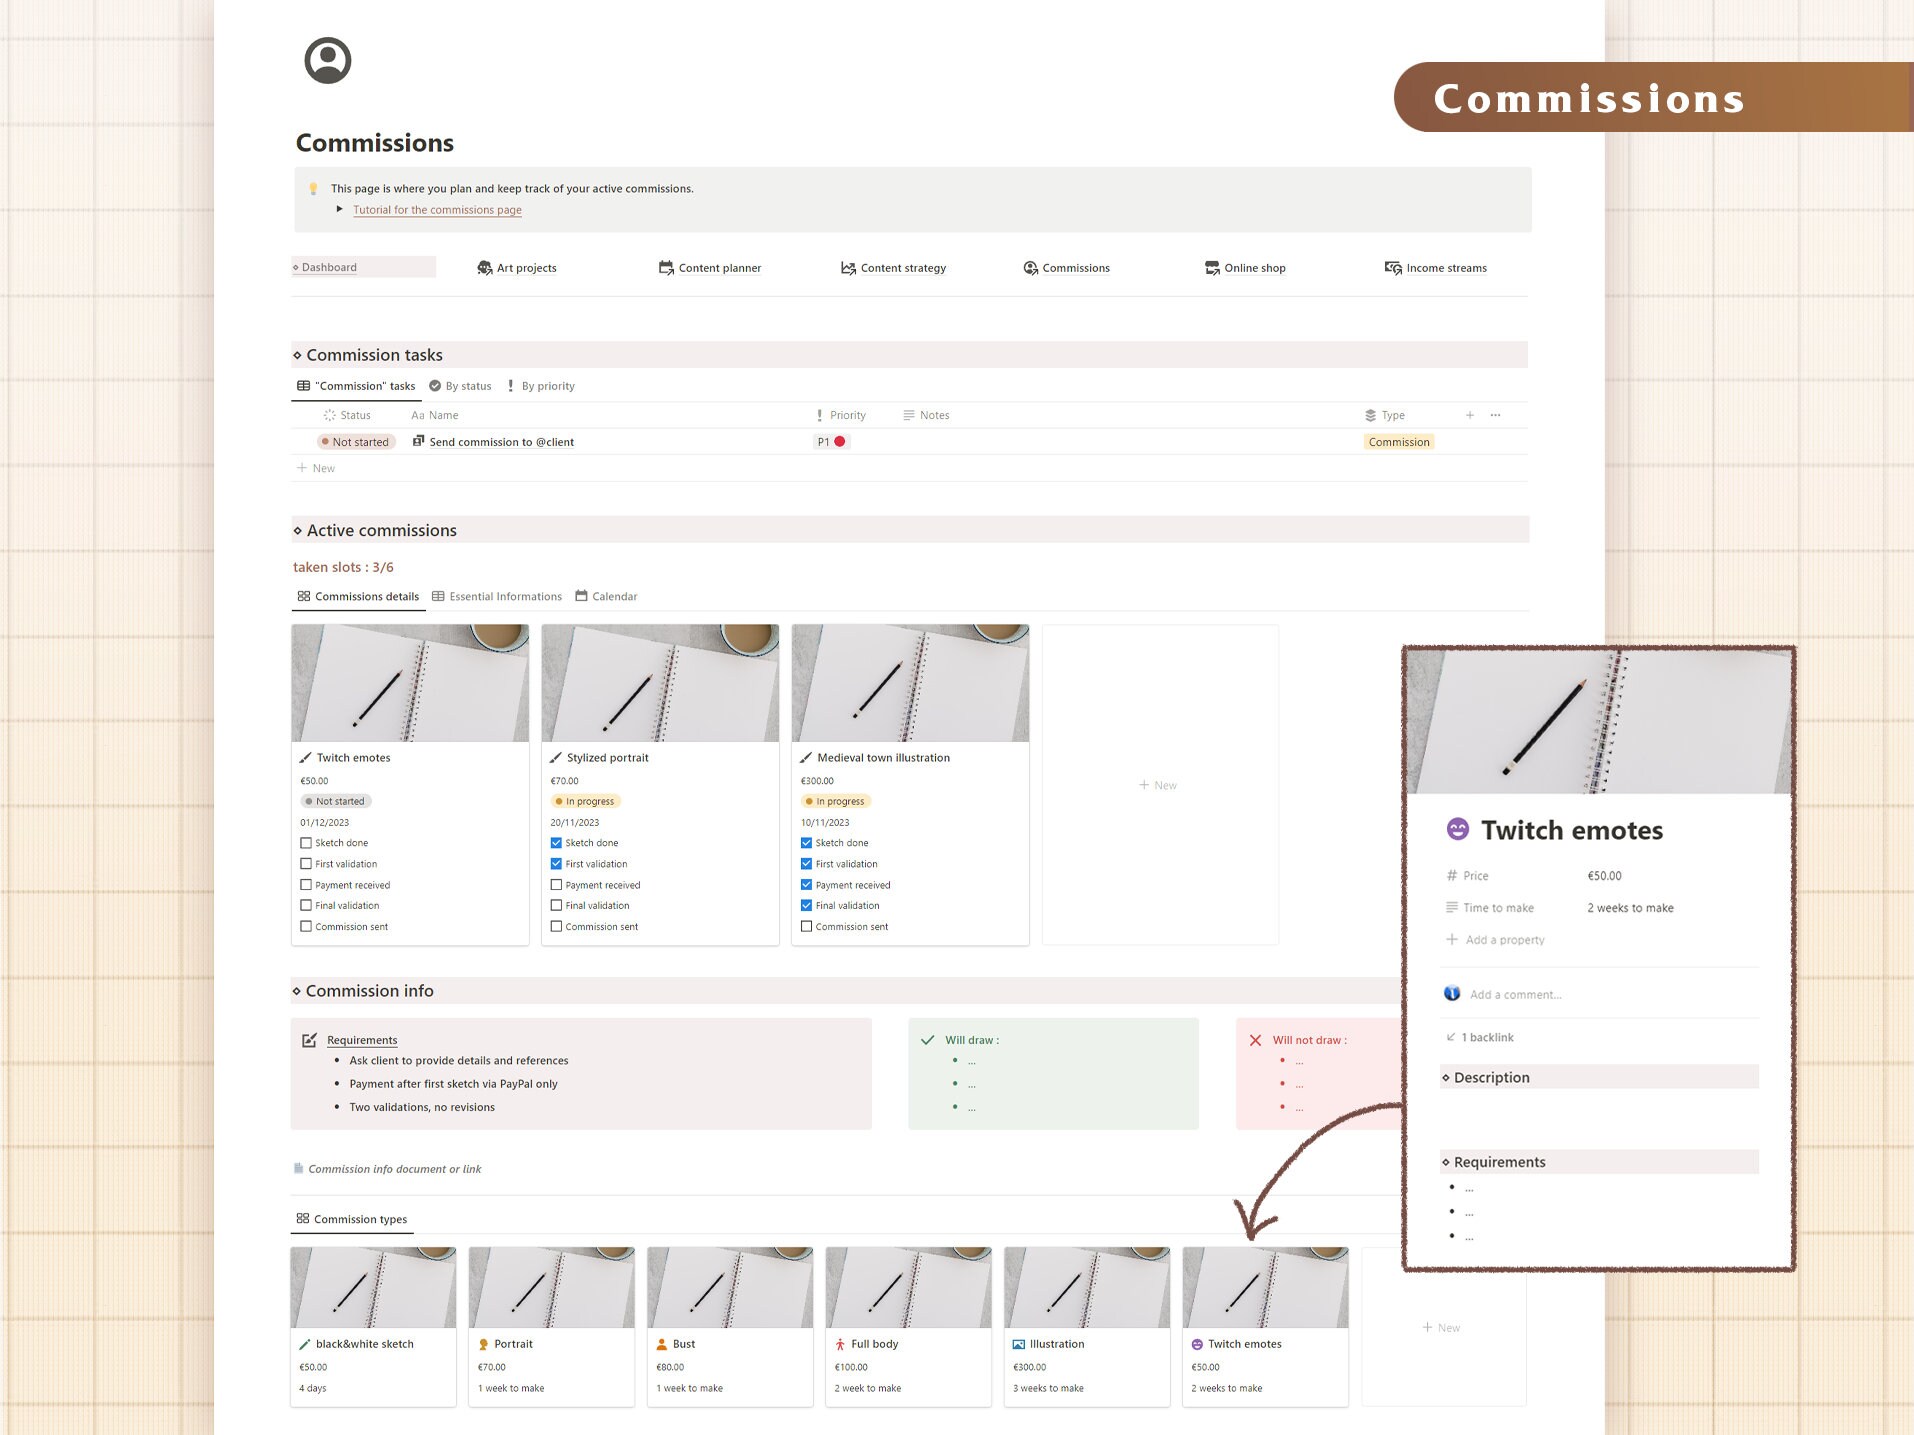Check Commission sent on Medieval town illustration
This screenshot has height=1435, width=1914.
click(x=806, y=926)
